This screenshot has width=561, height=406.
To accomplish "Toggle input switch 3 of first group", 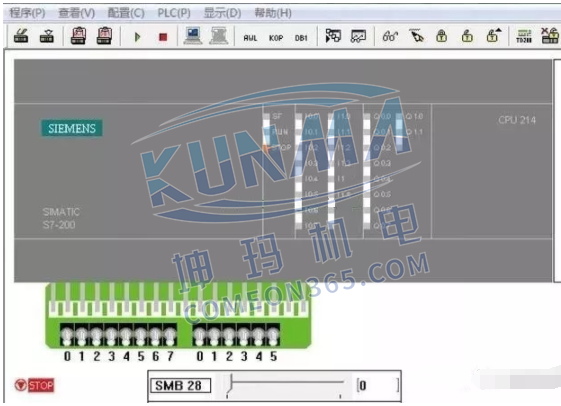I will (x=111, y=336).
